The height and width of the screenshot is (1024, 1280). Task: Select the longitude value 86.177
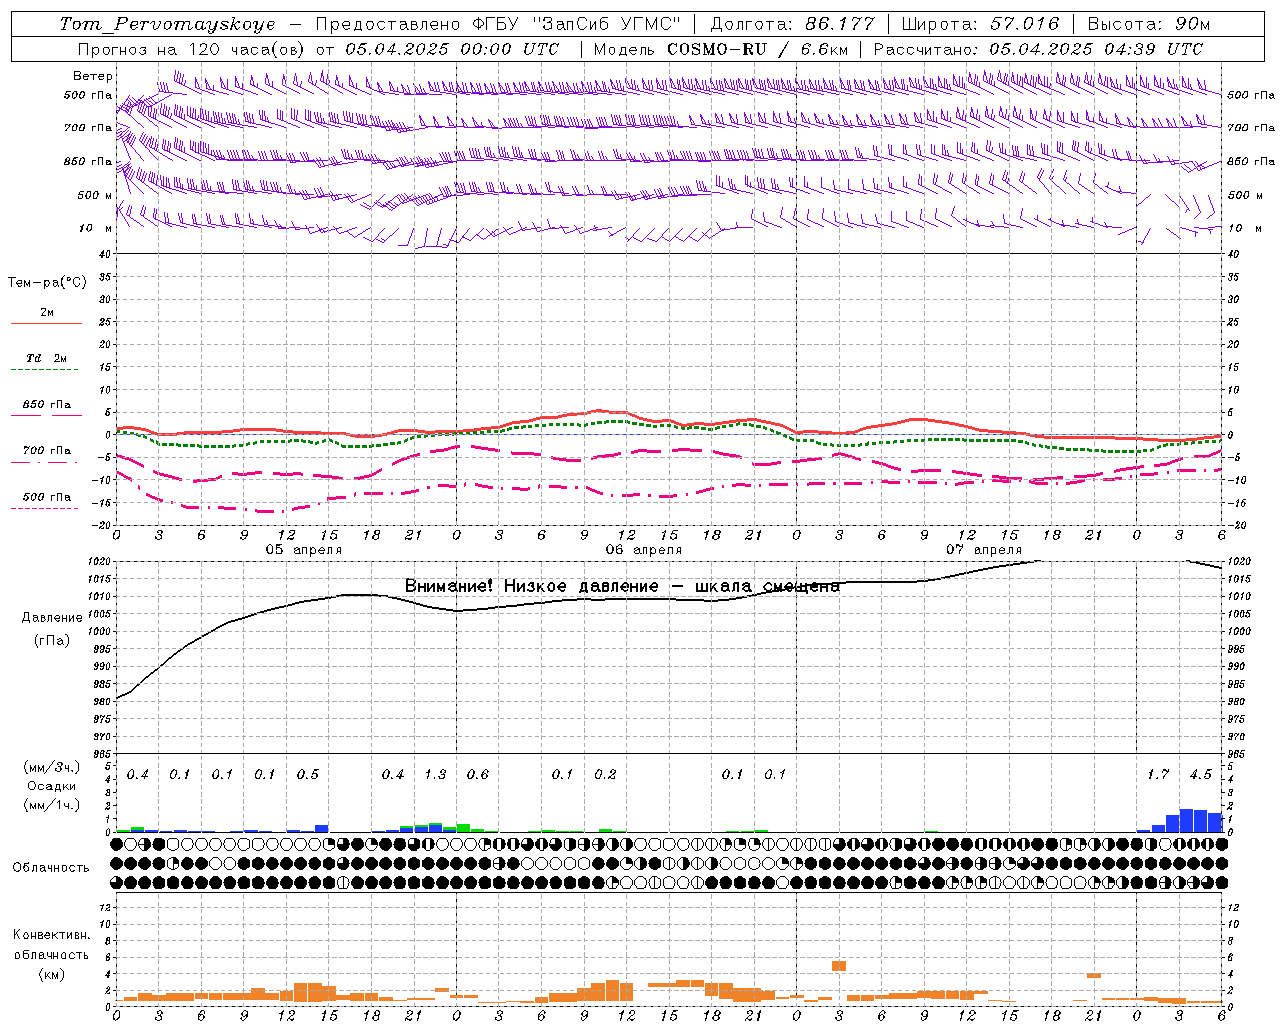(840, 24)
